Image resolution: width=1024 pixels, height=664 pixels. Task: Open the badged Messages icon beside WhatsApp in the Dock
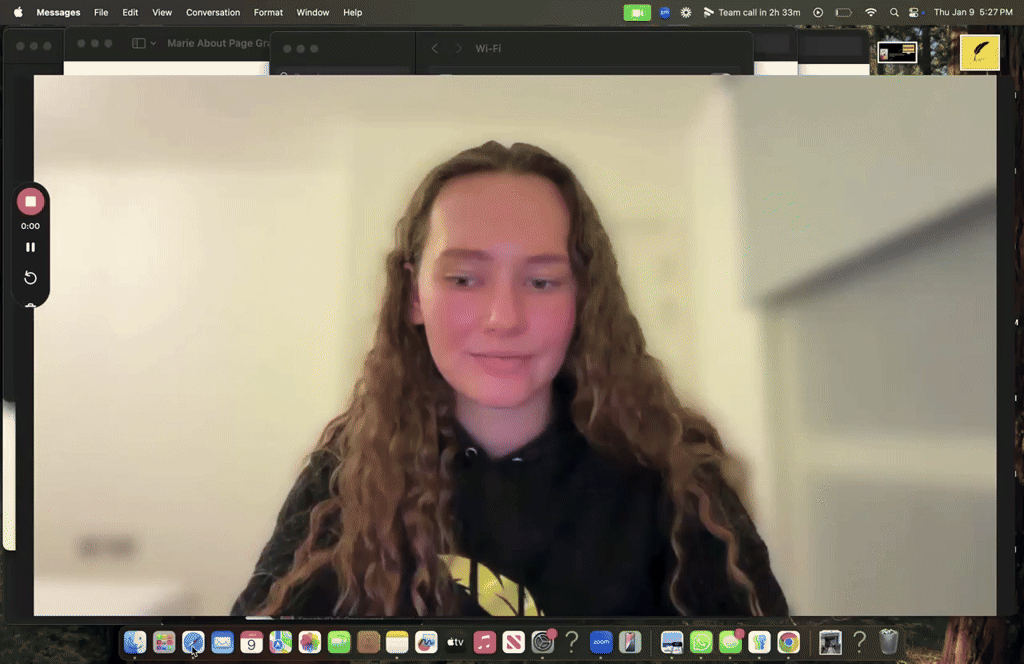tap(730, 642)
